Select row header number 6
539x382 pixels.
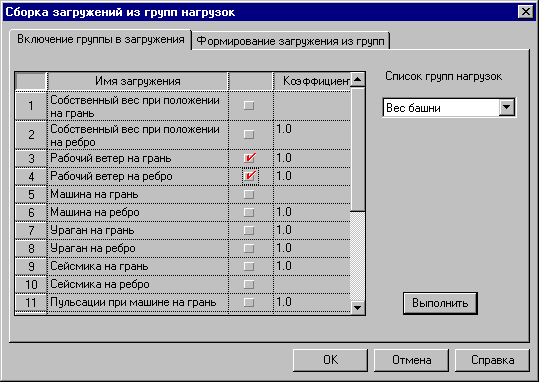tap(31, 212)
